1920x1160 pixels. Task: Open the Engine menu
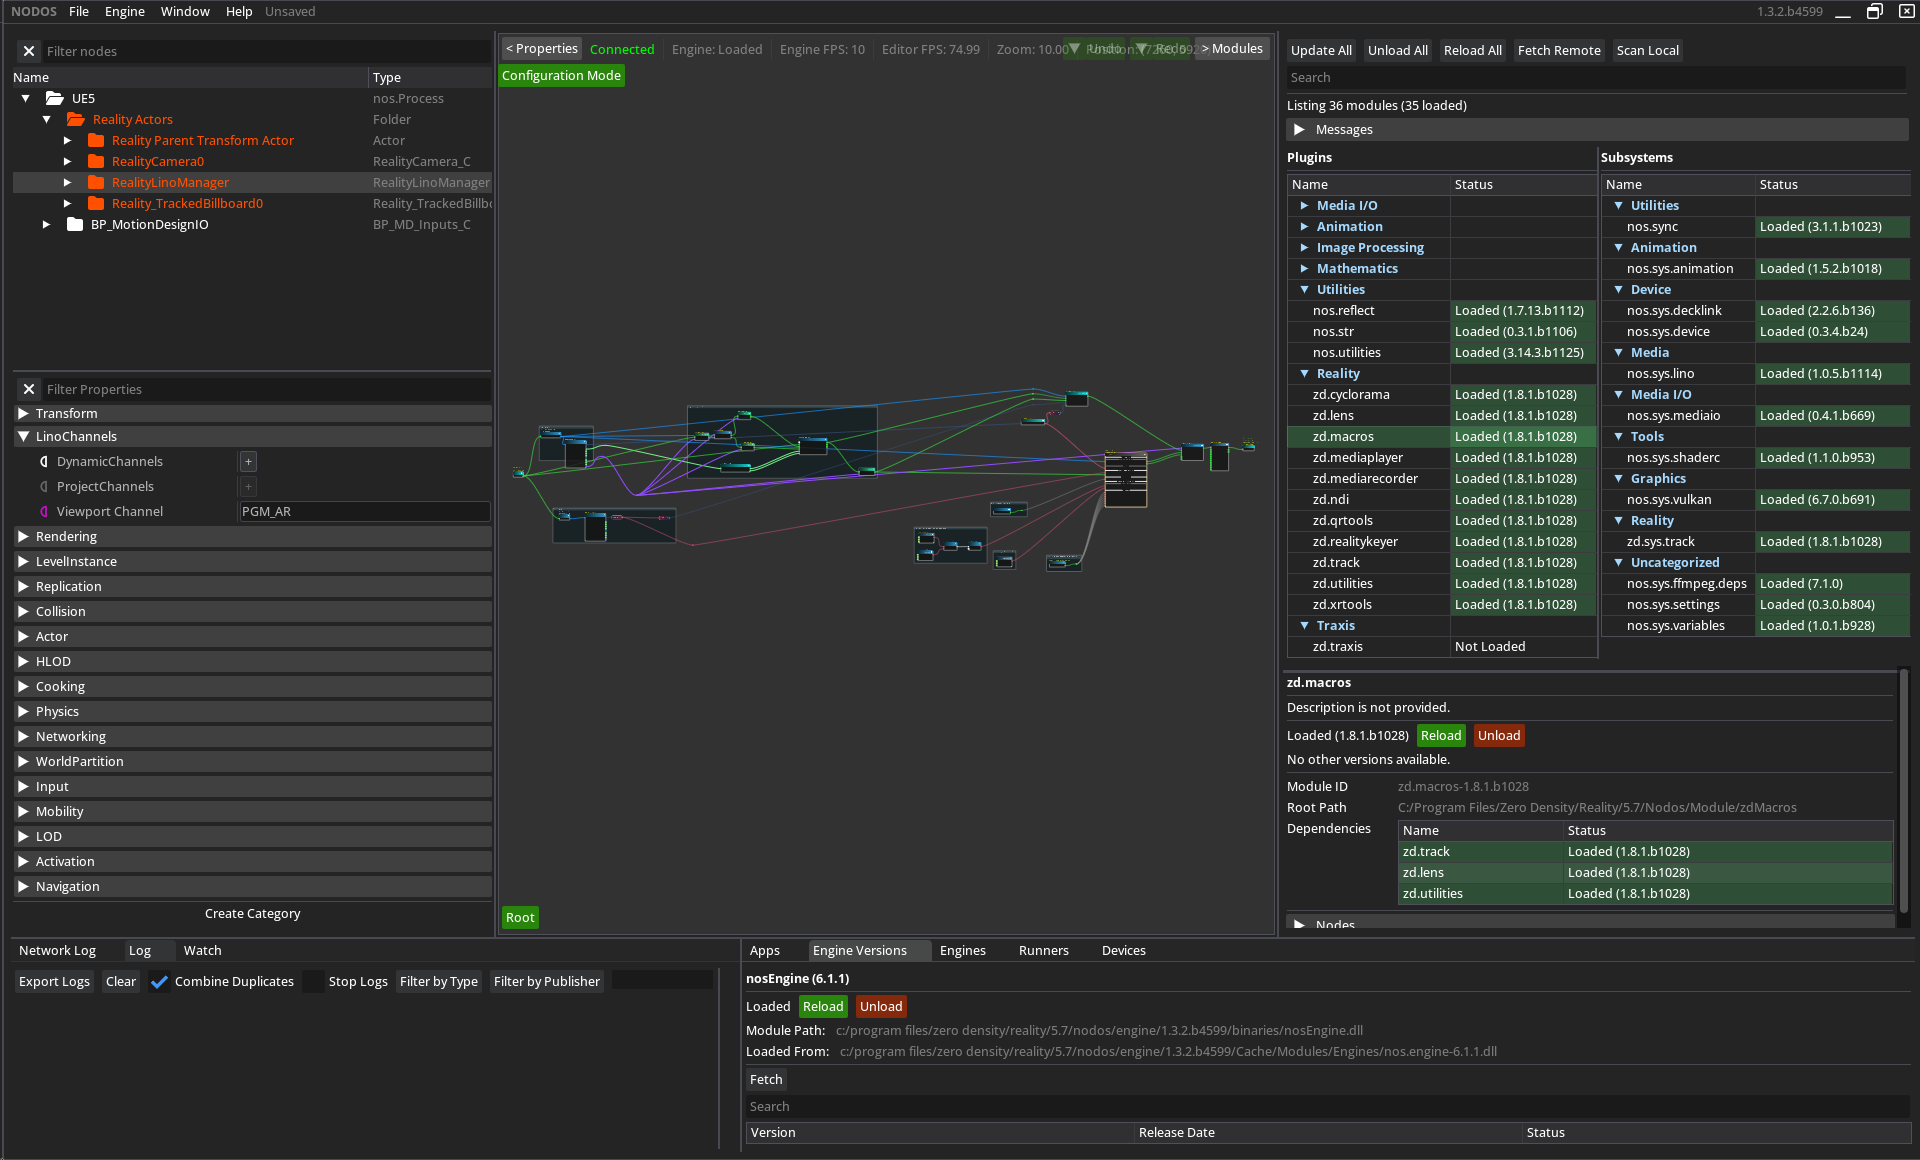click(x=124, y=11)
